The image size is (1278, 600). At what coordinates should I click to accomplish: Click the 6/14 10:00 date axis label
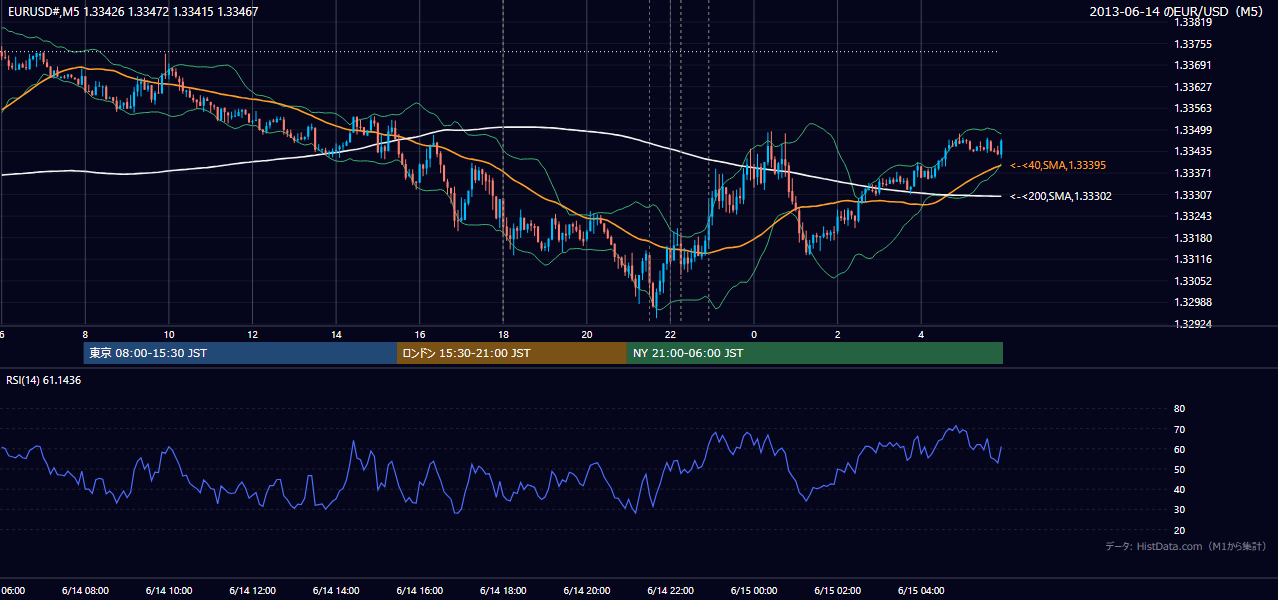169,590
